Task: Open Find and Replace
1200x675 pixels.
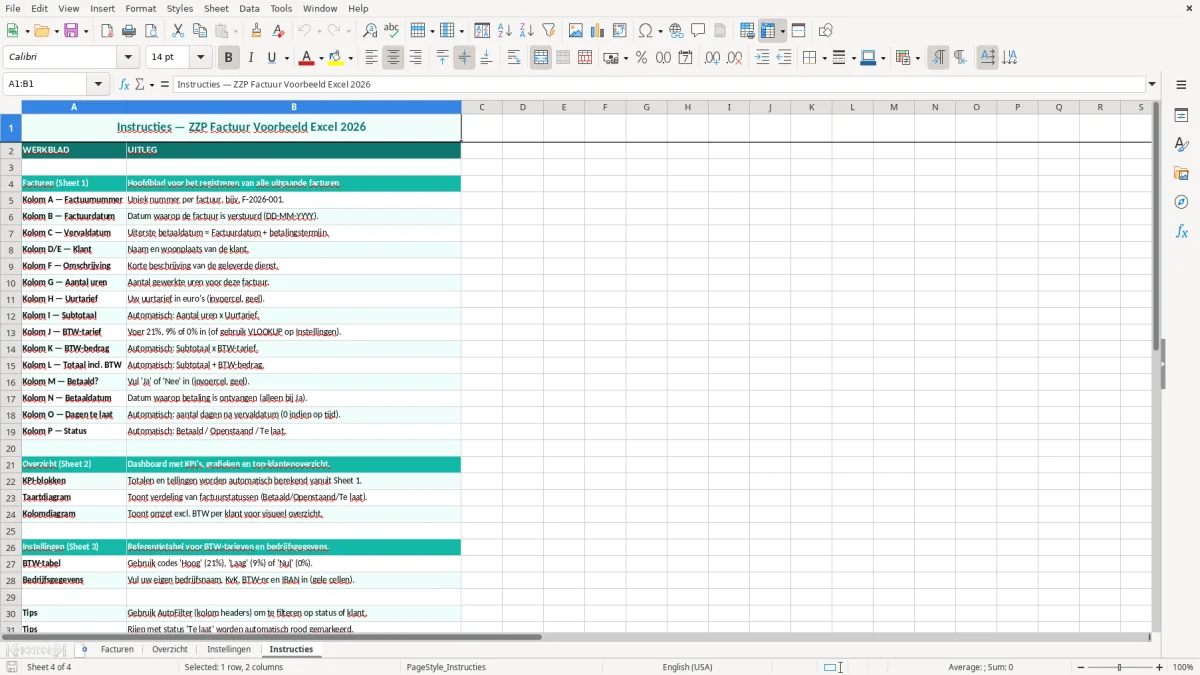Action: (x=370, y=31)
